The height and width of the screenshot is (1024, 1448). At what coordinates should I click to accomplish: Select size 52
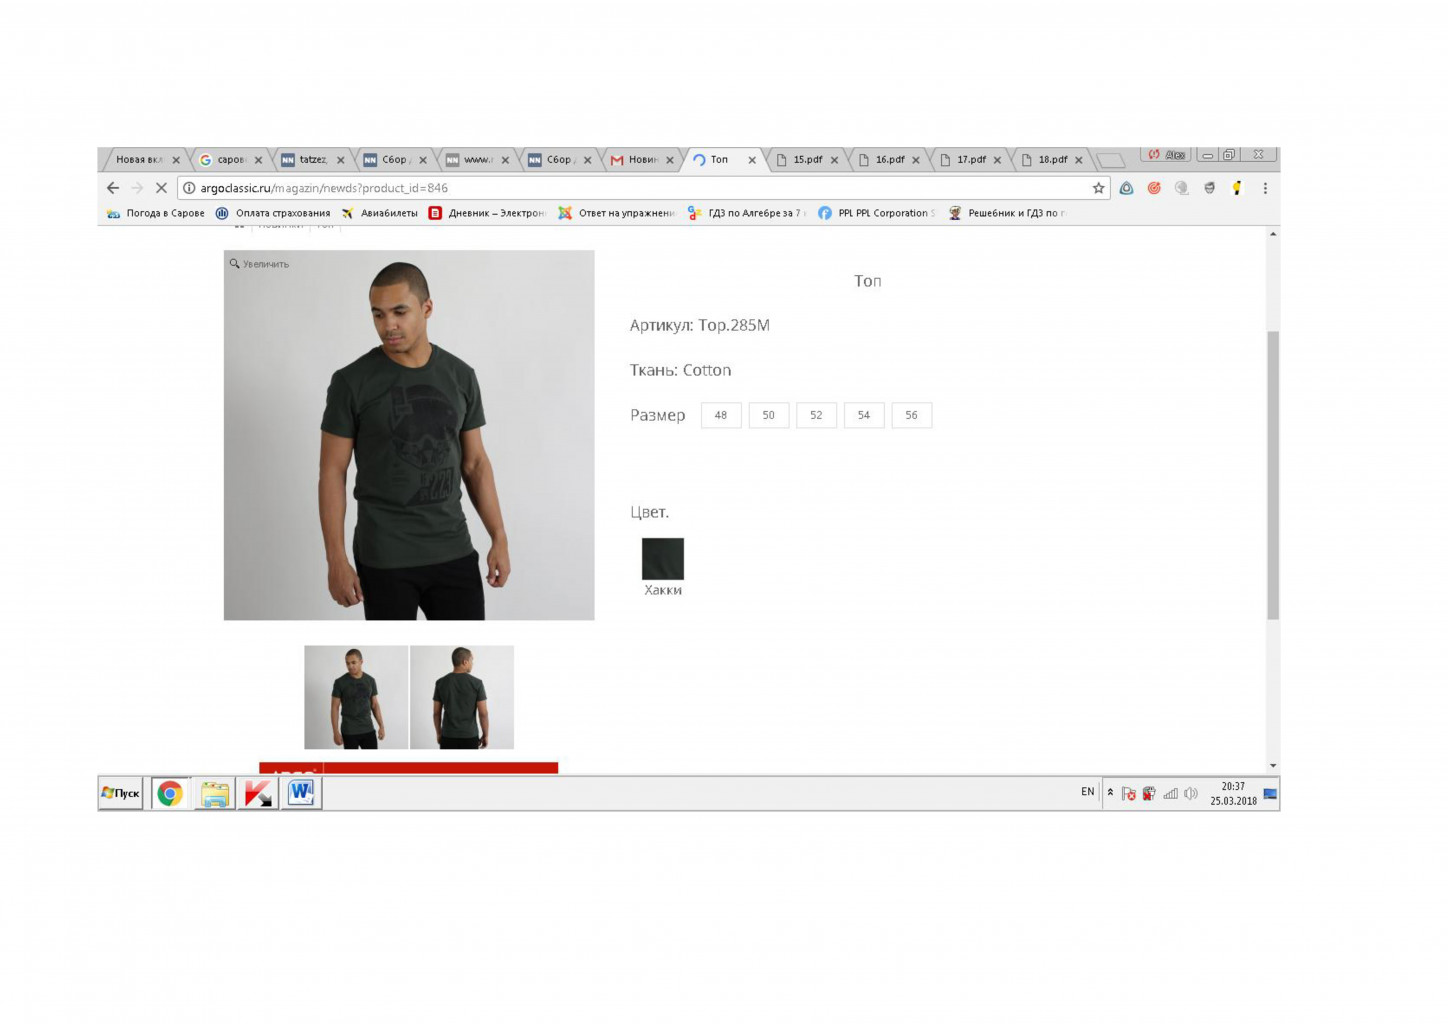click(816, 415)
